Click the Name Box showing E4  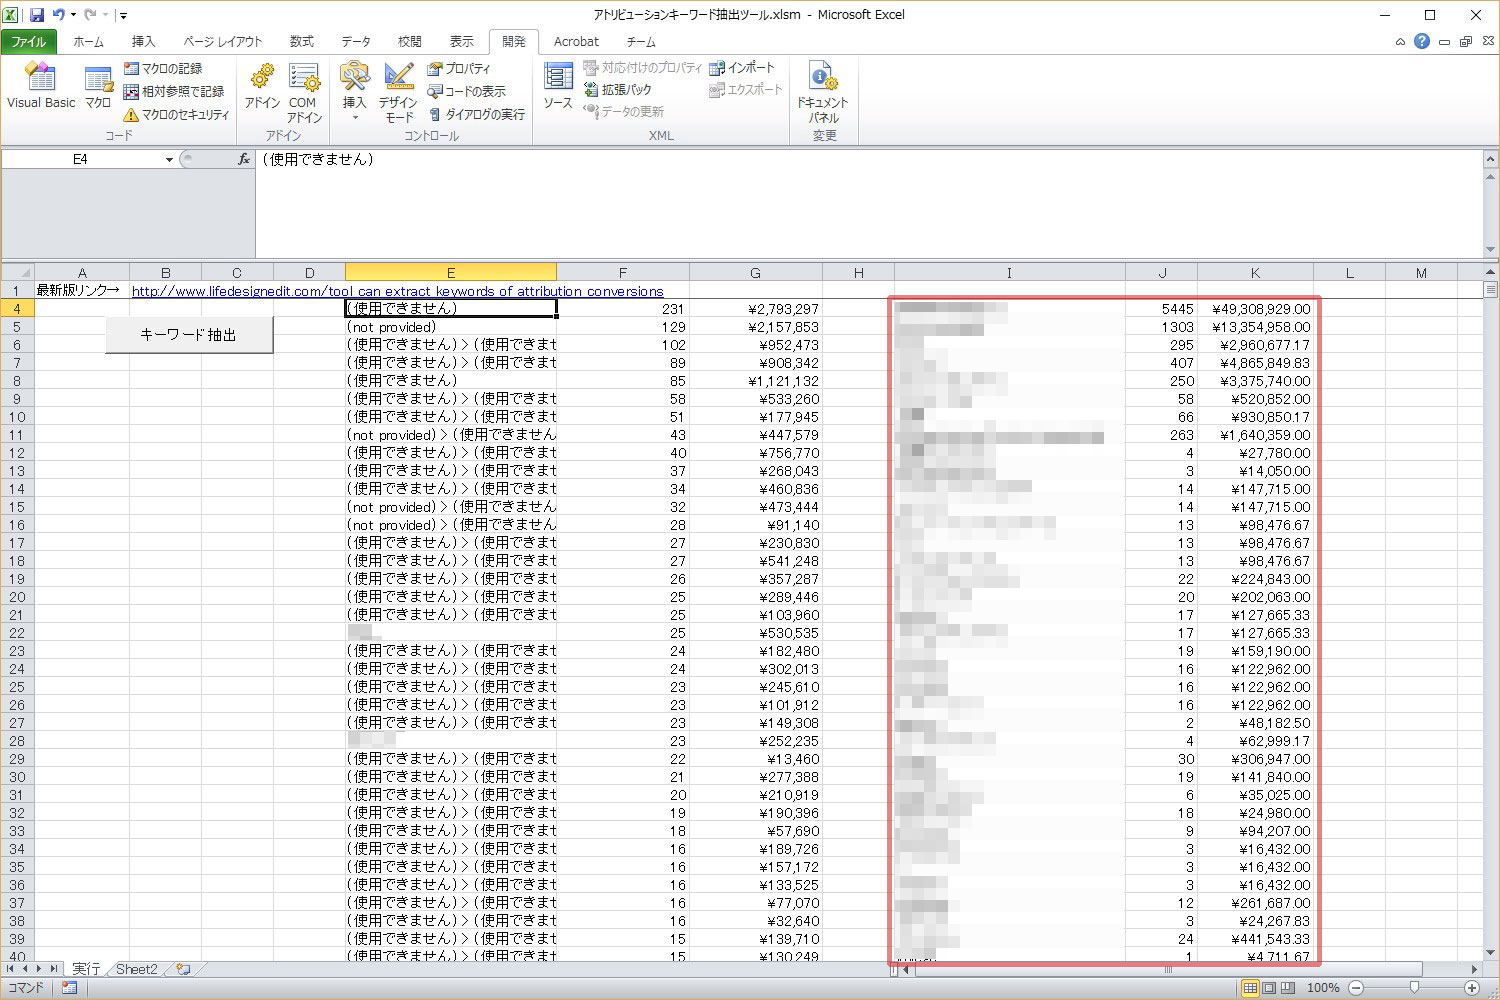[x=81, y=159]
